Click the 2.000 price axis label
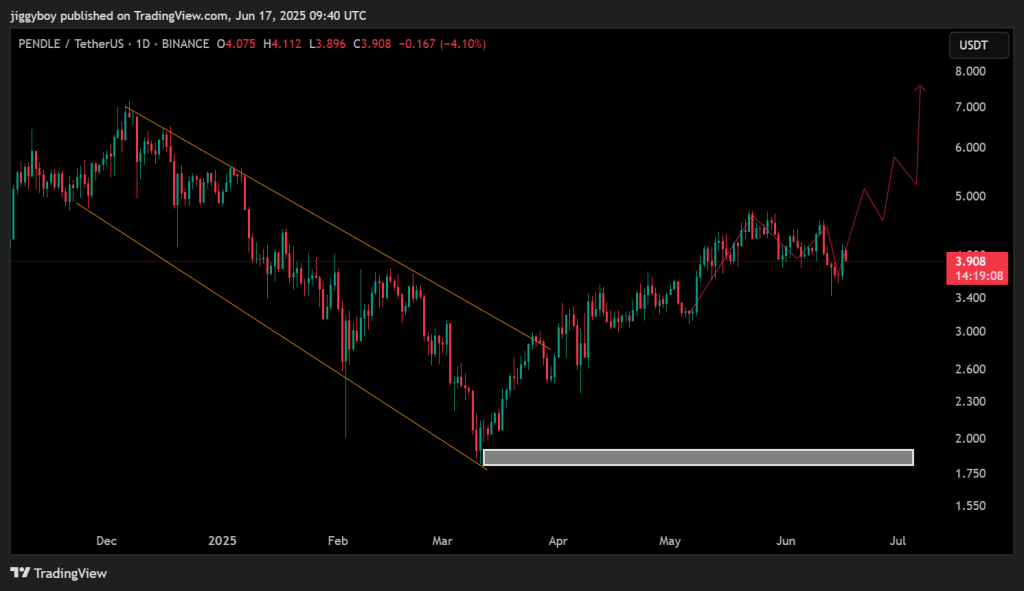1024x591 pixels. pos(970,438)
